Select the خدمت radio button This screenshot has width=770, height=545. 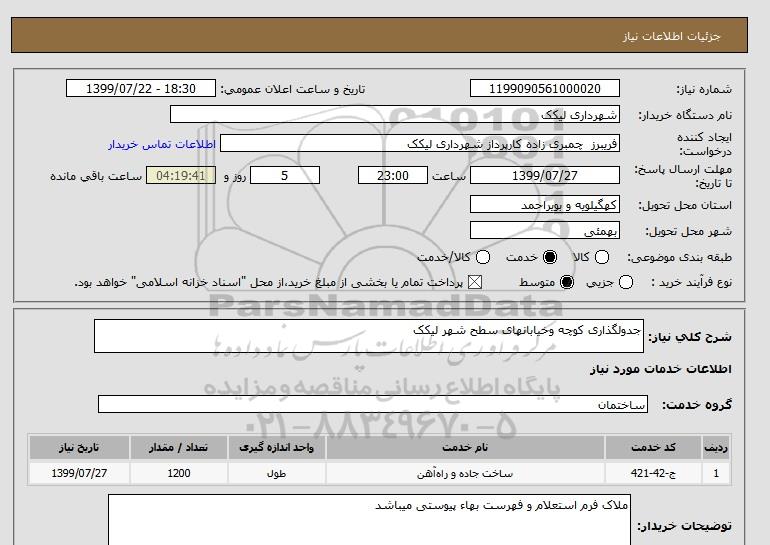(x=550, y=257)
